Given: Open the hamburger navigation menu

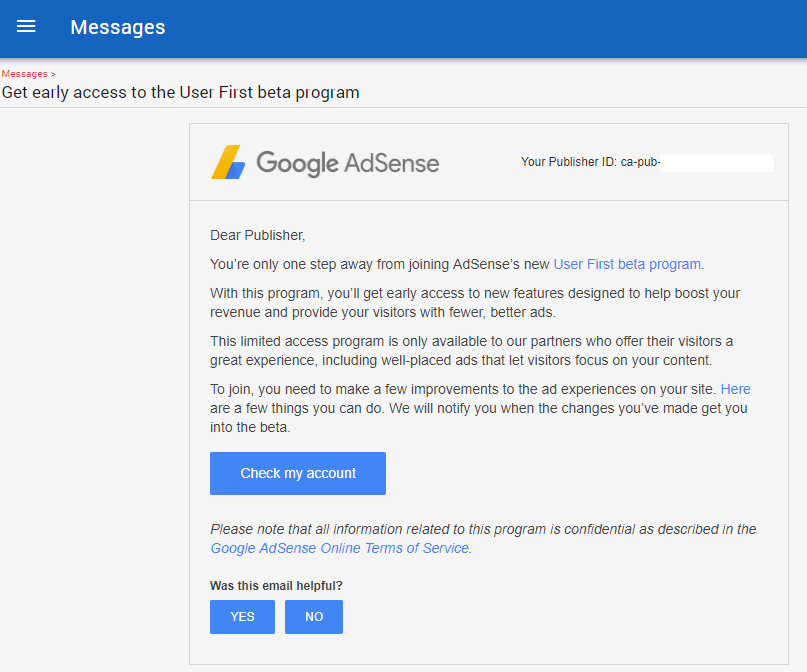Looking at the screenshot, I should pyautogui.click(x=26, y=27).
